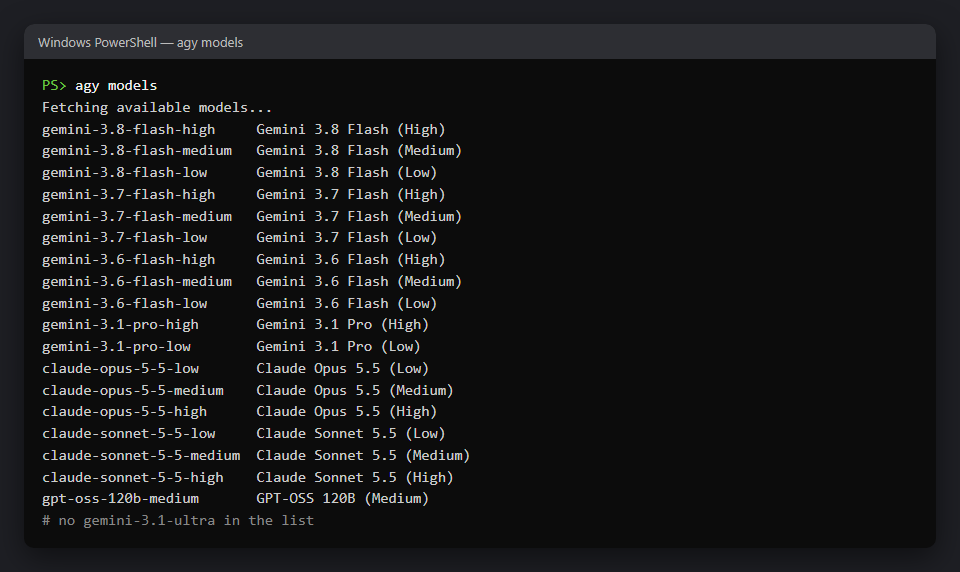Select the 'gemini-3.7-flash-medium' model ID

pos(137,217)
